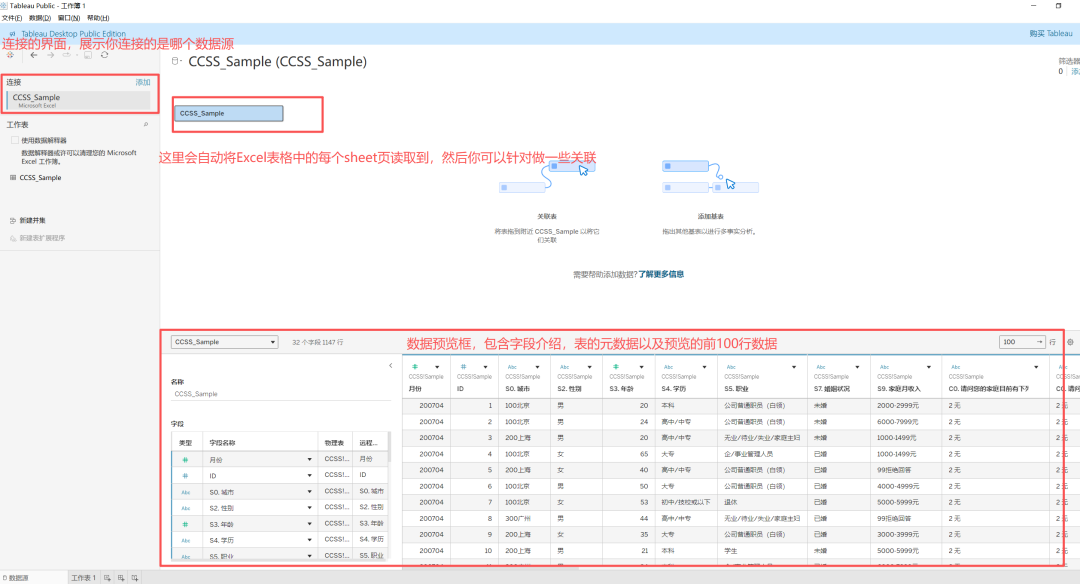Click the # type icon of ID column header
This screenshot has height=584, width=1080.
(464, 367)
